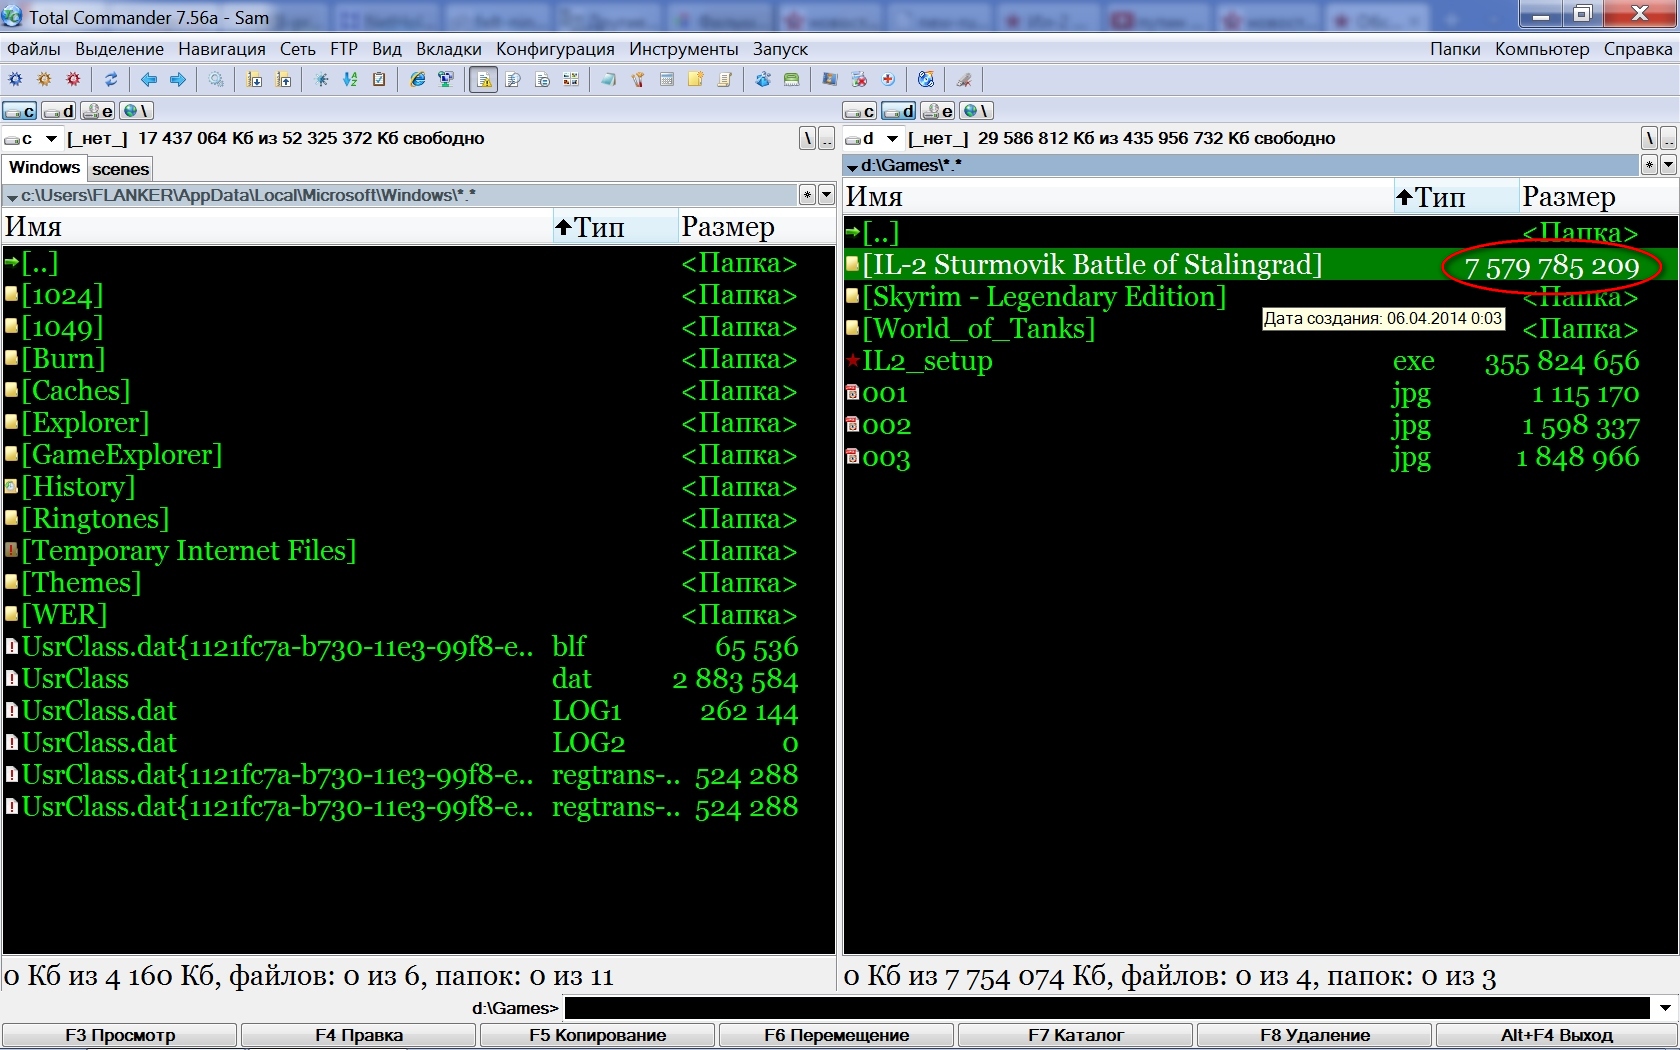Toggle the highlighted file list view icon
This screenshot has width=1680, height=1050.
pyautogui.click(x=484, y=80)
